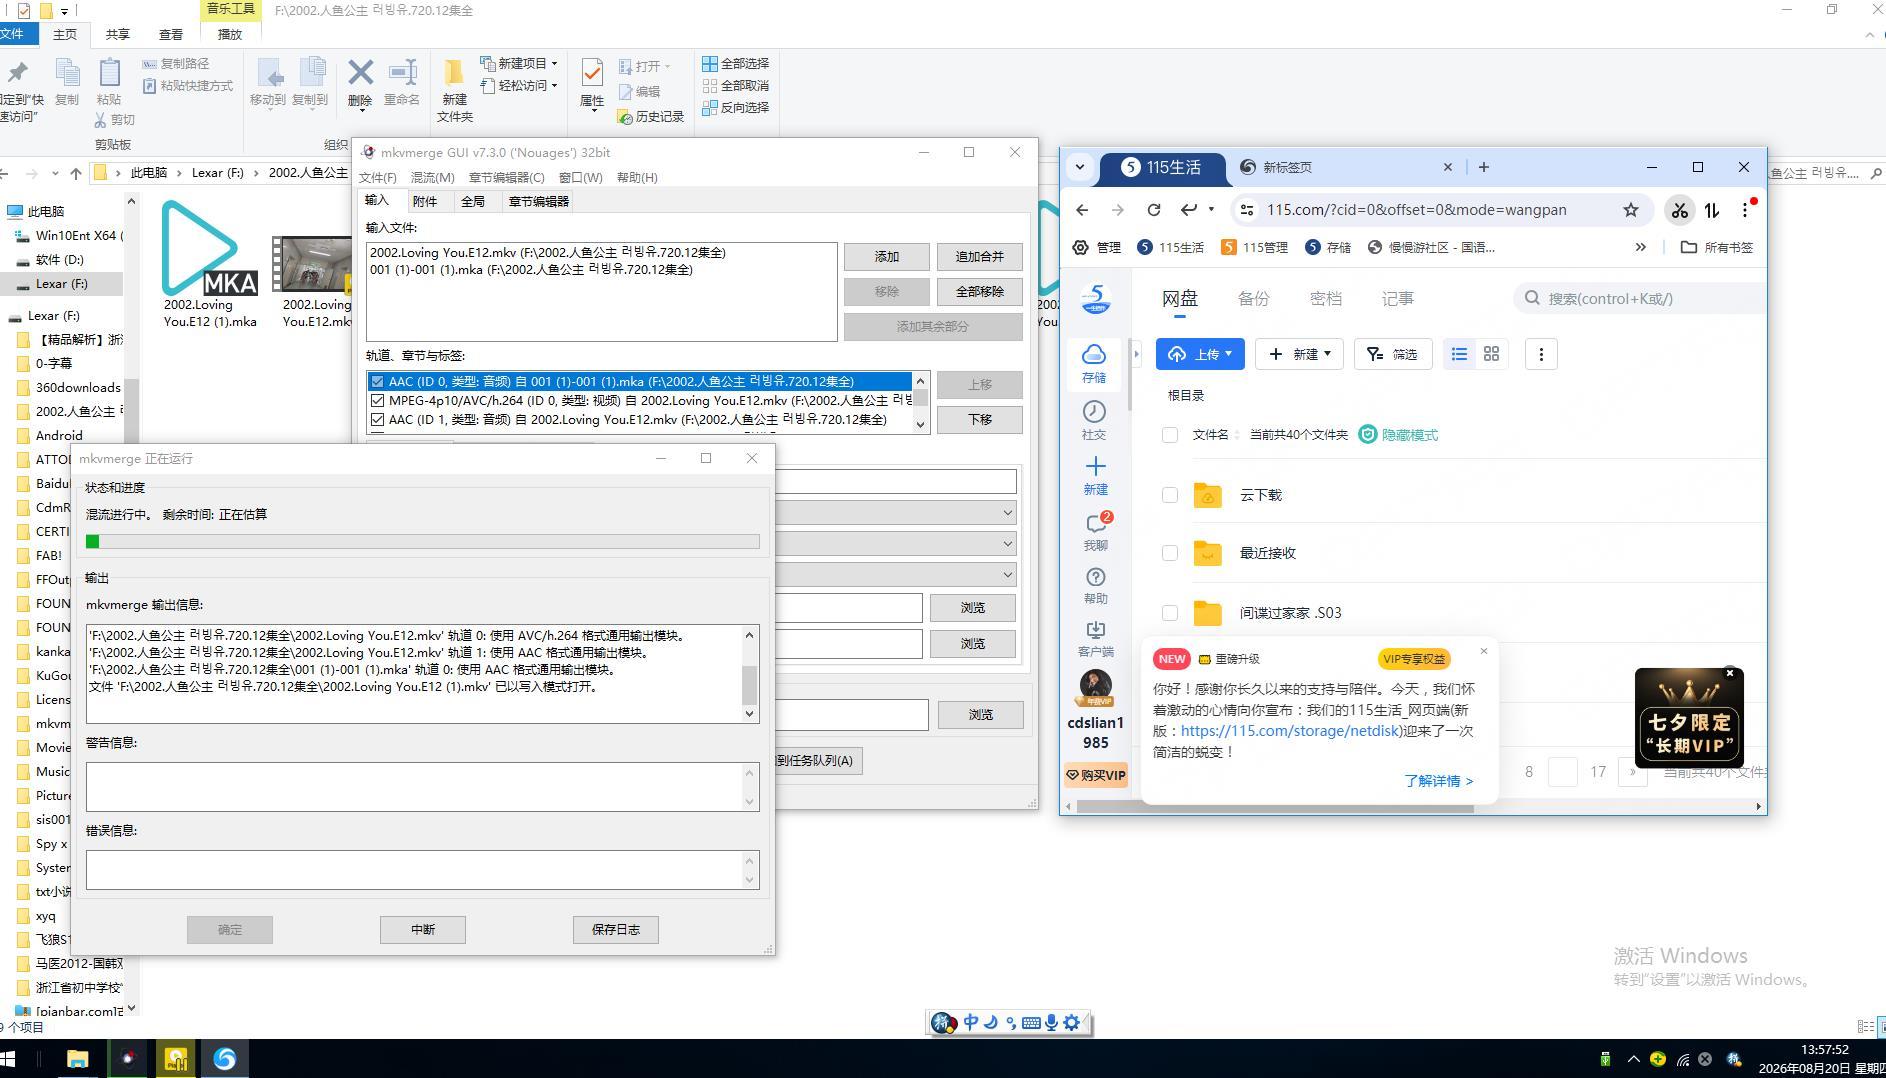The width and height of the screenshot is (1886, 1078).
Task: Toggle the MPEG-4p10/AVC video track checkbox
Action: tap(377, 401)
